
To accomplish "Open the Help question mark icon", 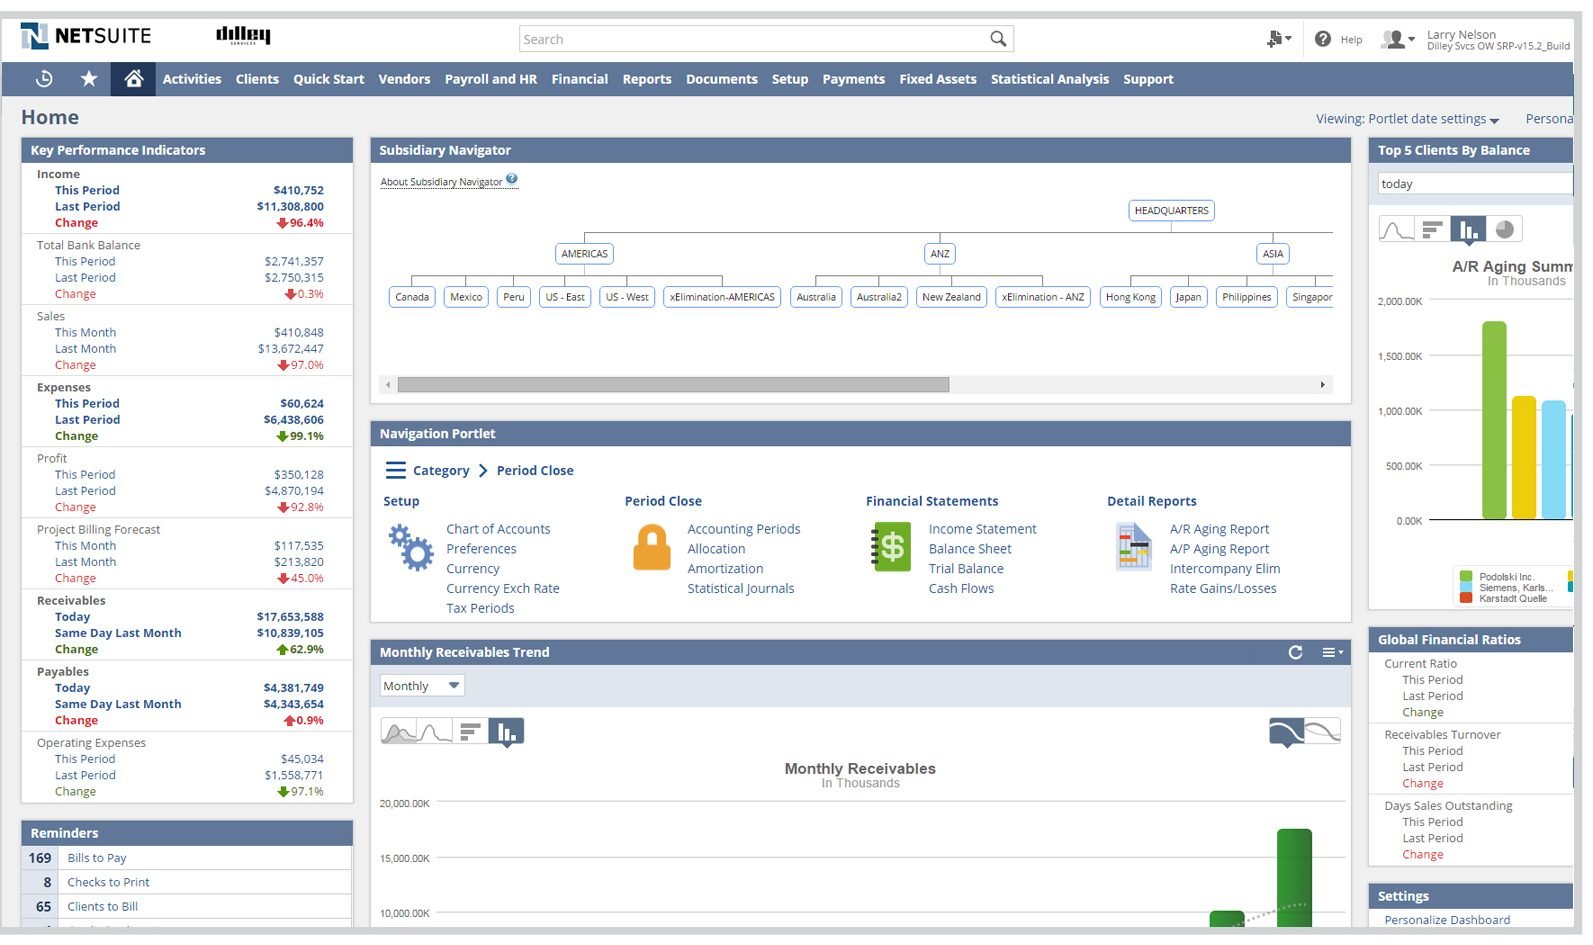I will tap(1323, 39).
